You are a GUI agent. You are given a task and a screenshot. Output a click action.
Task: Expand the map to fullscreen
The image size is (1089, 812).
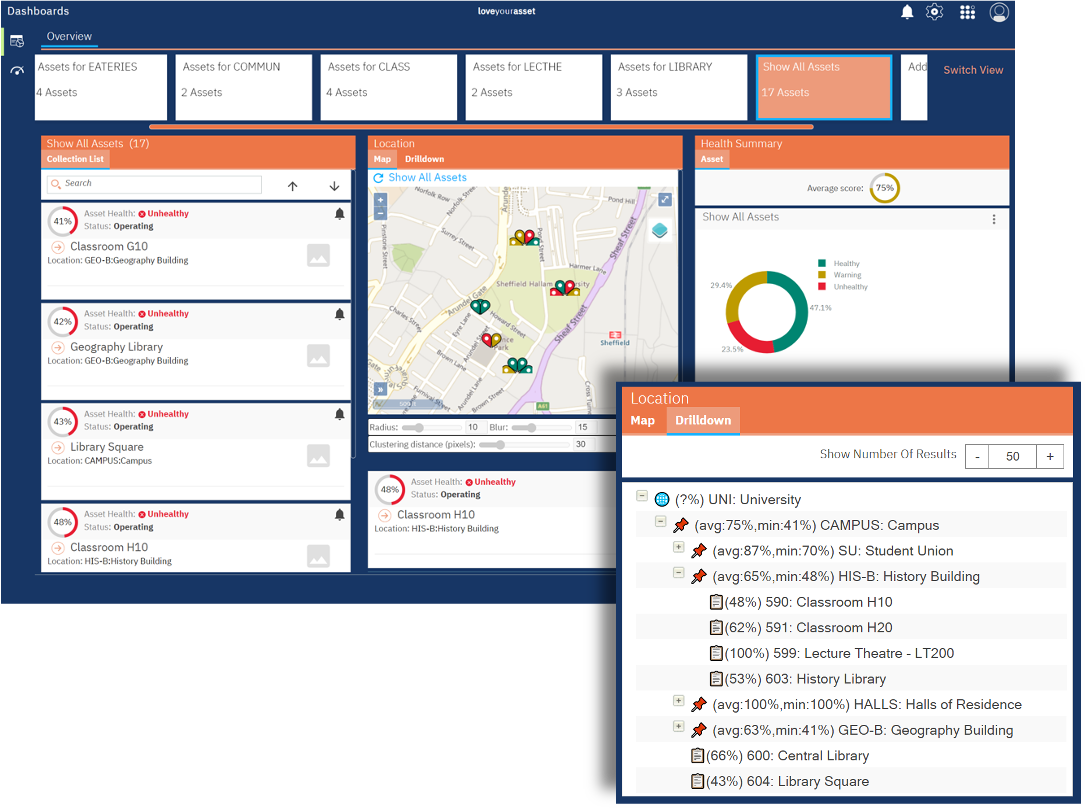(665, 199)
